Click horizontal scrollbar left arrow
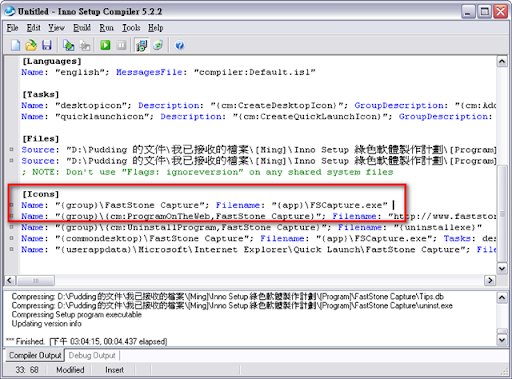This screenshot has height=379, width=512. 10,281
